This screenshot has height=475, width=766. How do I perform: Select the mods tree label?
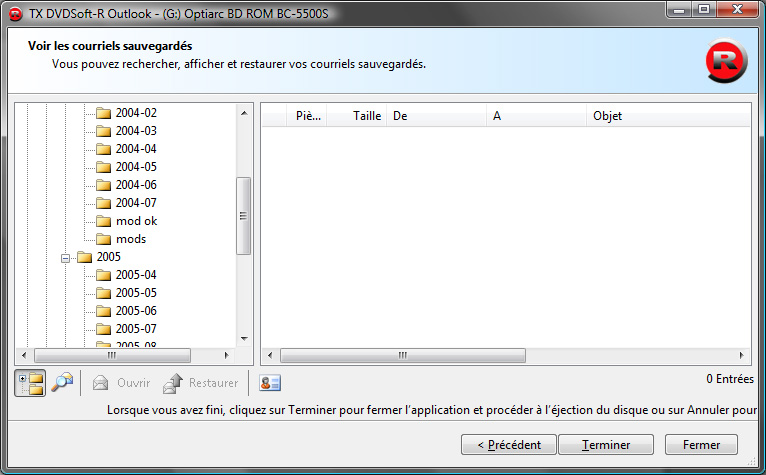click(131, 239)
